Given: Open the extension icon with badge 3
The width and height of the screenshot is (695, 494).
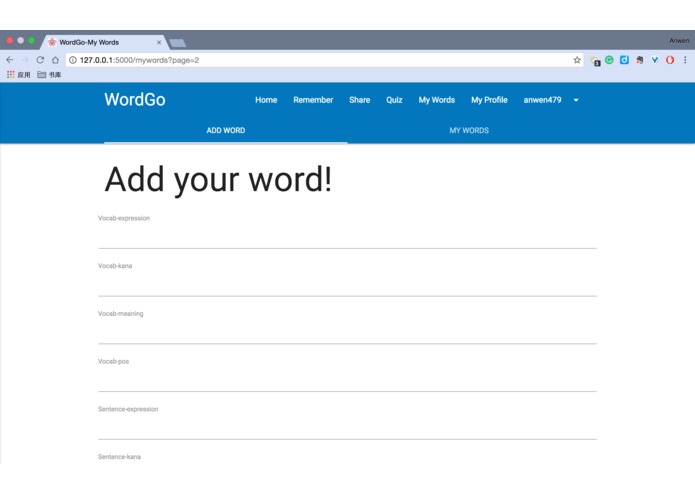Looking at the screenshot, I should (x=595, y=61).
